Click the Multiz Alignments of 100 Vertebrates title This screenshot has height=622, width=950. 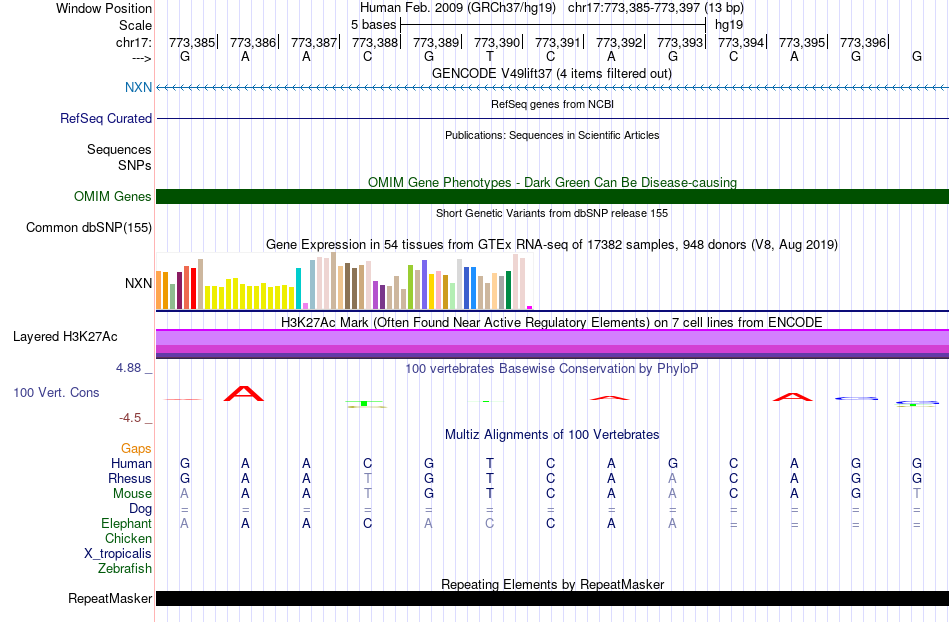552,434
